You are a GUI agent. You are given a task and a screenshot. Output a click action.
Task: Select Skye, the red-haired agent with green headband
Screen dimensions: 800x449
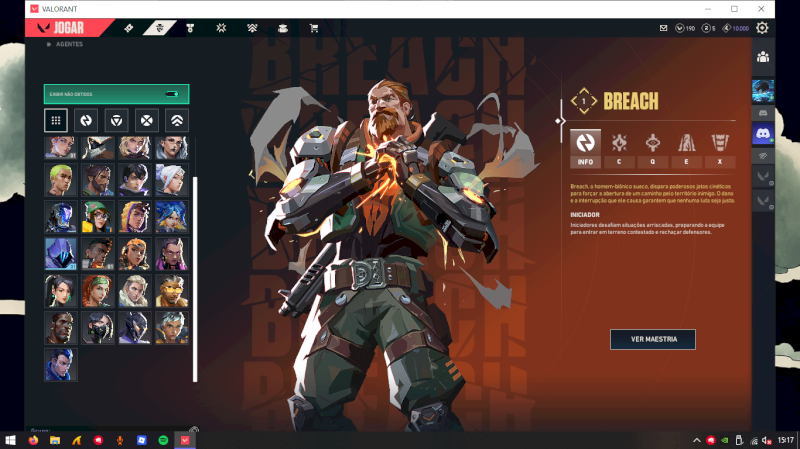[97, 291]
